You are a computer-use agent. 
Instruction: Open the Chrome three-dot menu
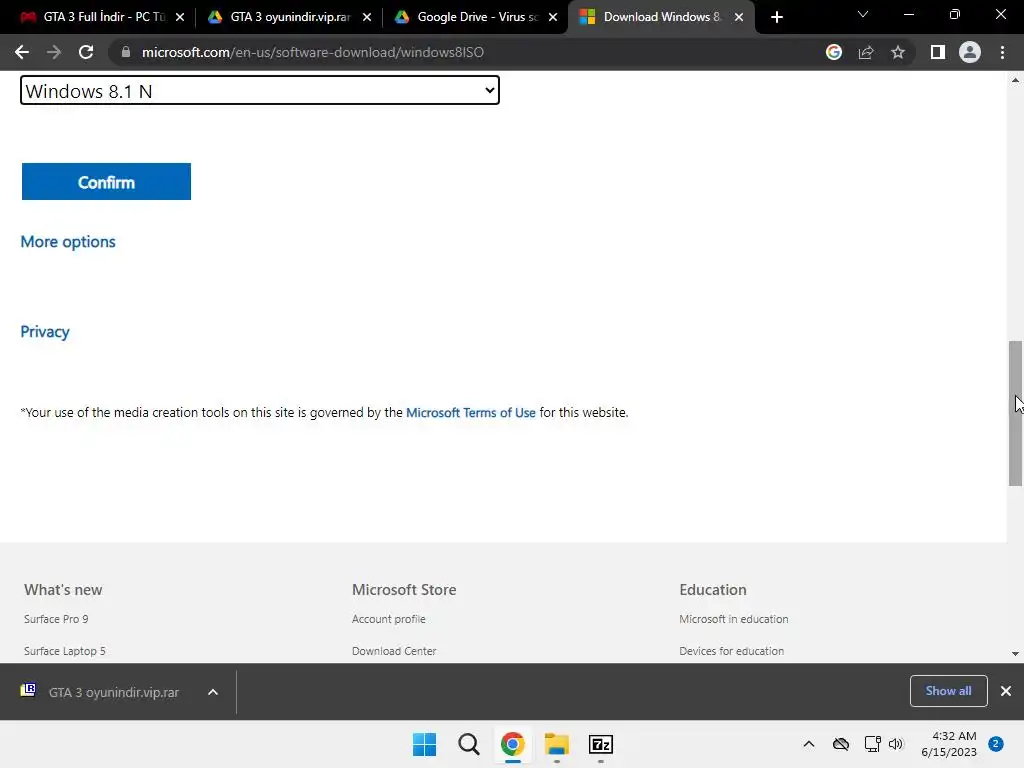coord(1002,52)
